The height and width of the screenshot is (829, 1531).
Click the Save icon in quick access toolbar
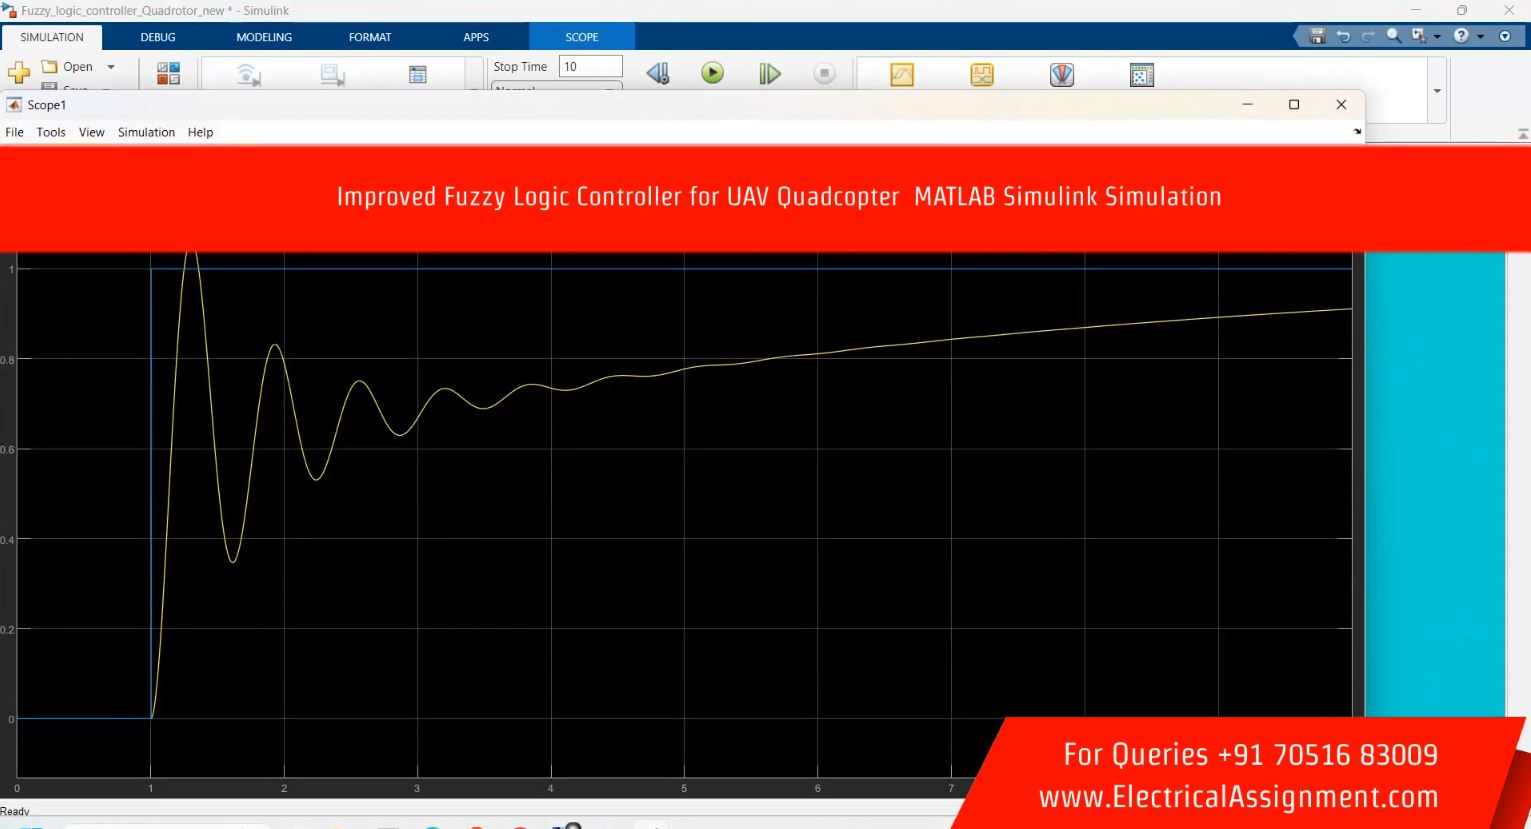pyautogui.click(x=1317, y=36)
